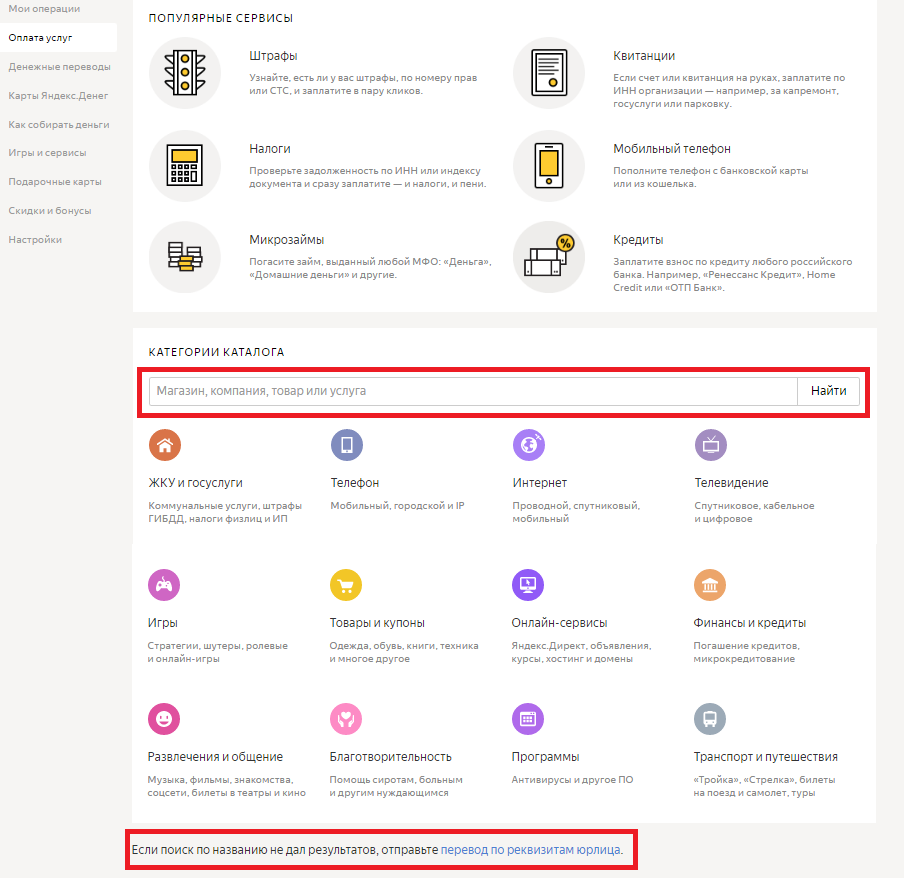Click the gamepad Игры category icon

coord(164,585)
